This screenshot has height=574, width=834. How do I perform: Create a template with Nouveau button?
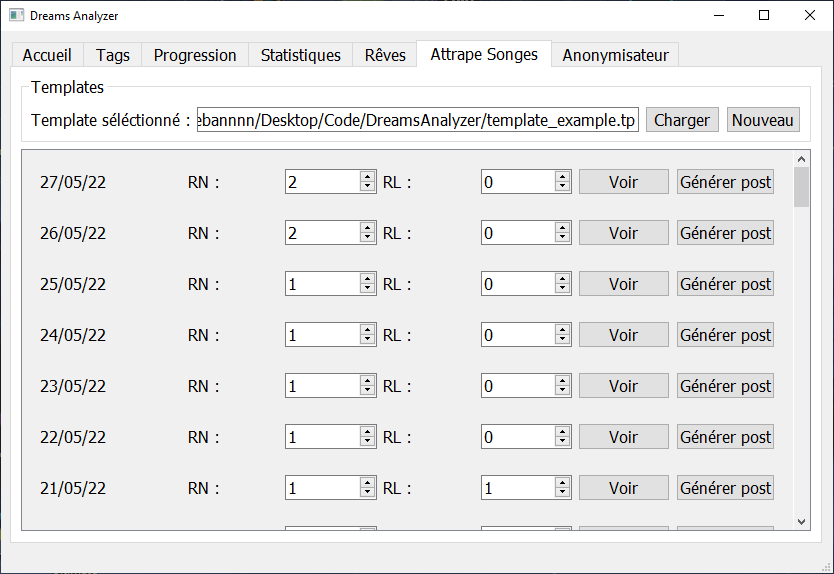763,120
